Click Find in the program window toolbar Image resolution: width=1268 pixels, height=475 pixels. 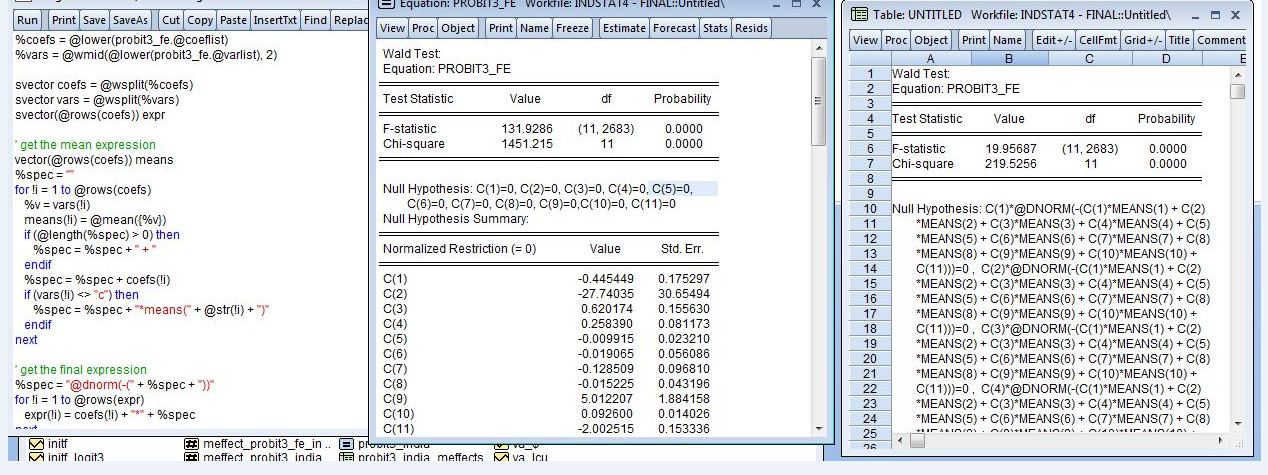(x=315, y=20)
